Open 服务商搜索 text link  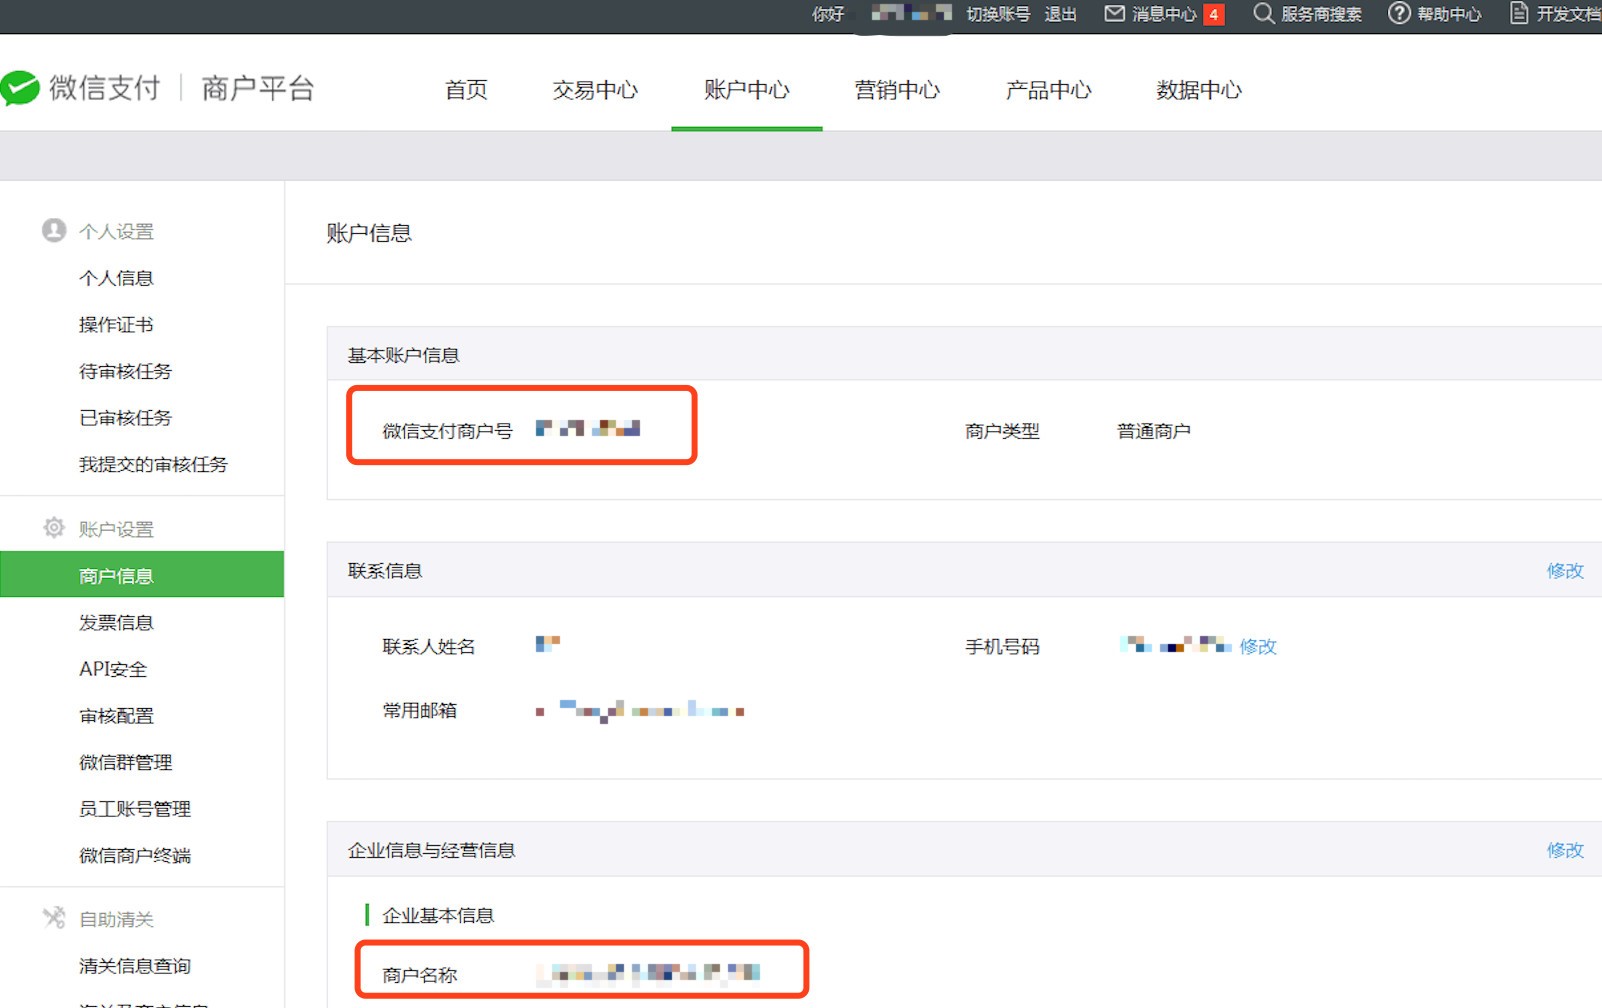pyautogui.click(x=1321, y=14)
